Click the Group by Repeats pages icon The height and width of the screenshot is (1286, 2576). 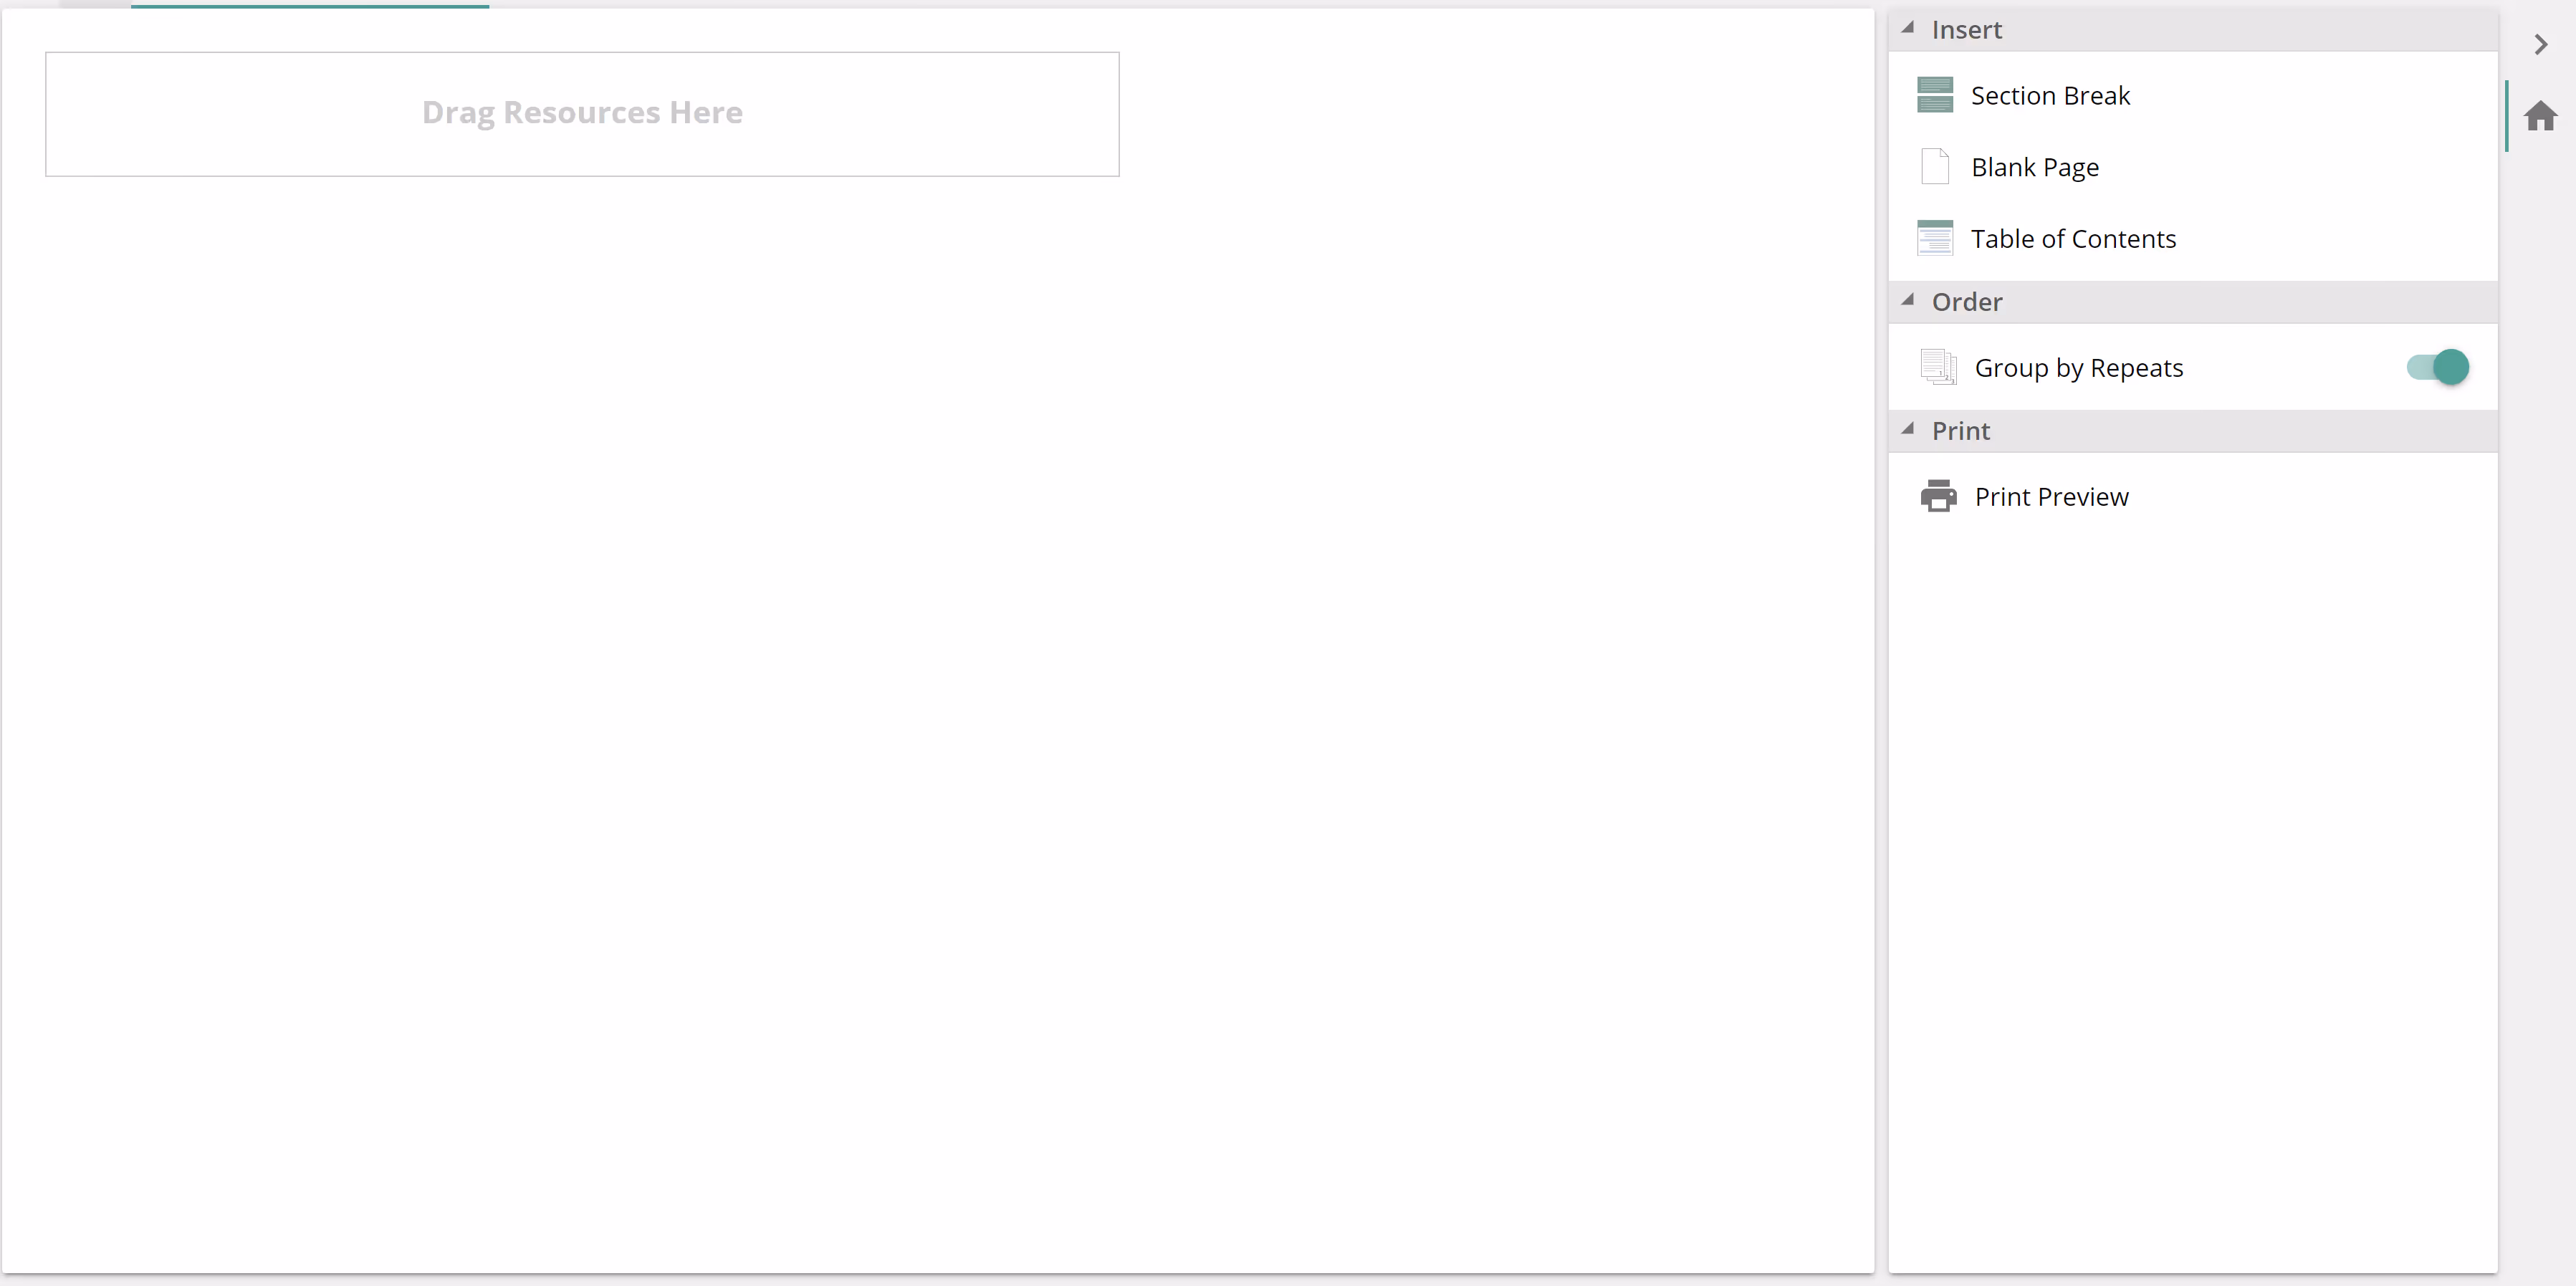pyautogui.click(x=1938, y=367)
